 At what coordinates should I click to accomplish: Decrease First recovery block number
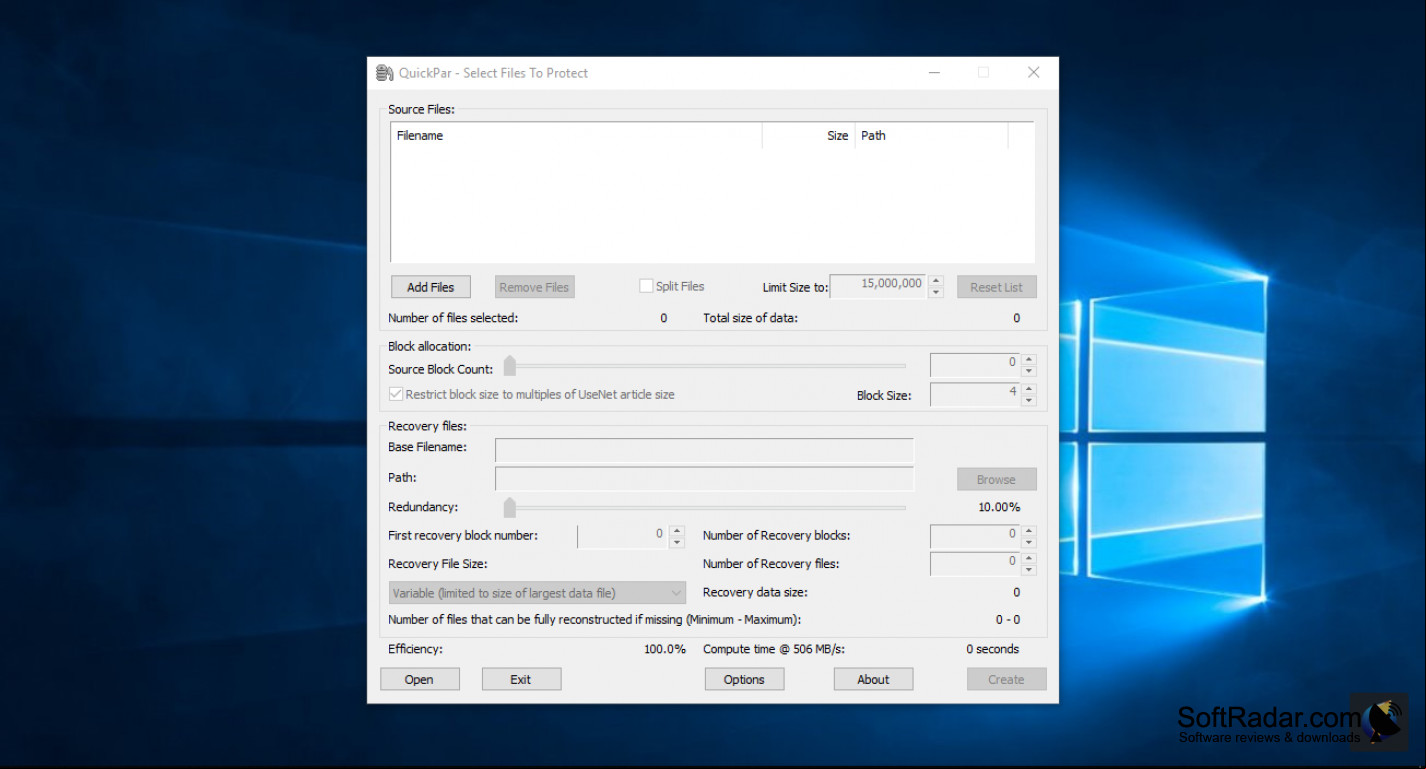677,543
